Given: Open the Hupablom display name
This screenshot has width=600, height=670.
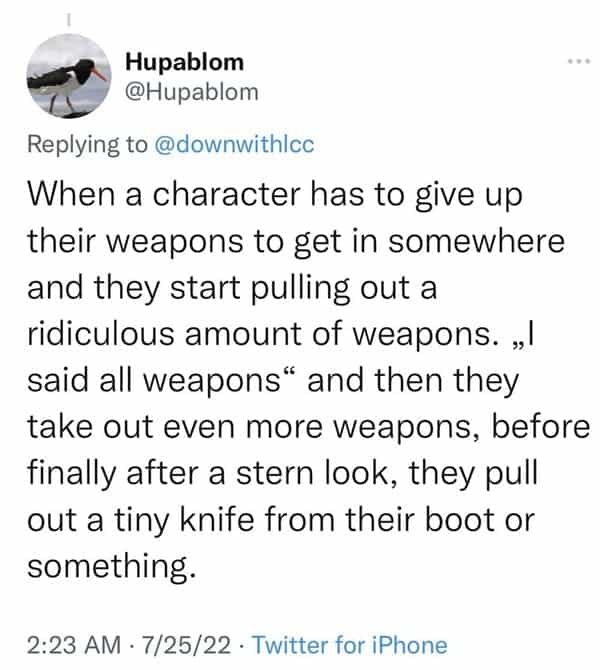Looking at the screenshot, I should pyautogui.click(x=185, y=63).
